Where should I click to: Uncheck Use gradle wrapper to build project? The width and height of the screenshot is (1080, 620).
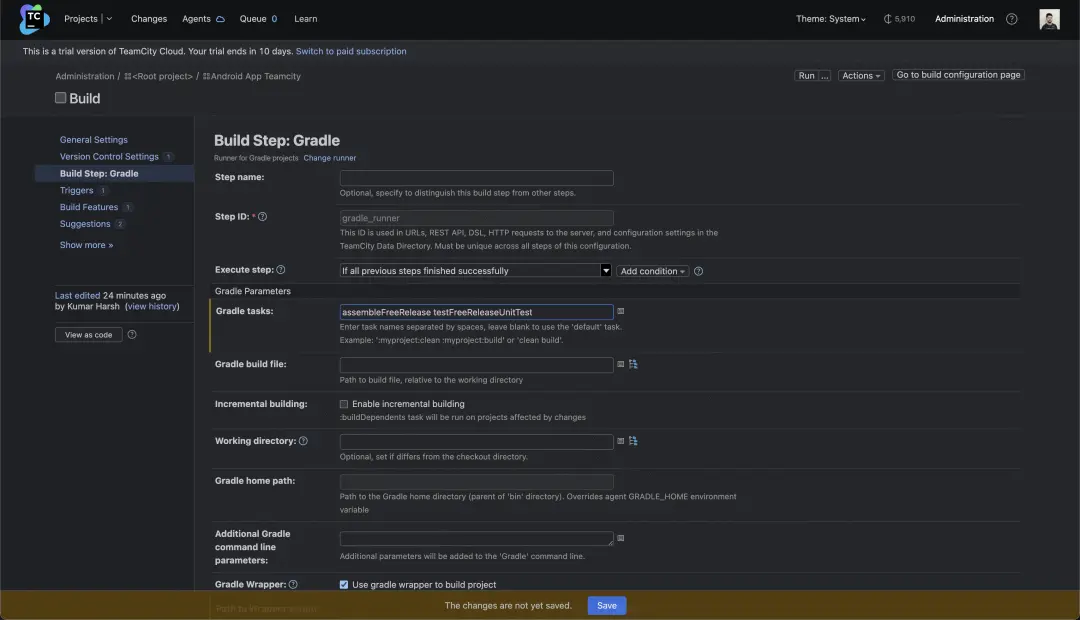(344, 585)
